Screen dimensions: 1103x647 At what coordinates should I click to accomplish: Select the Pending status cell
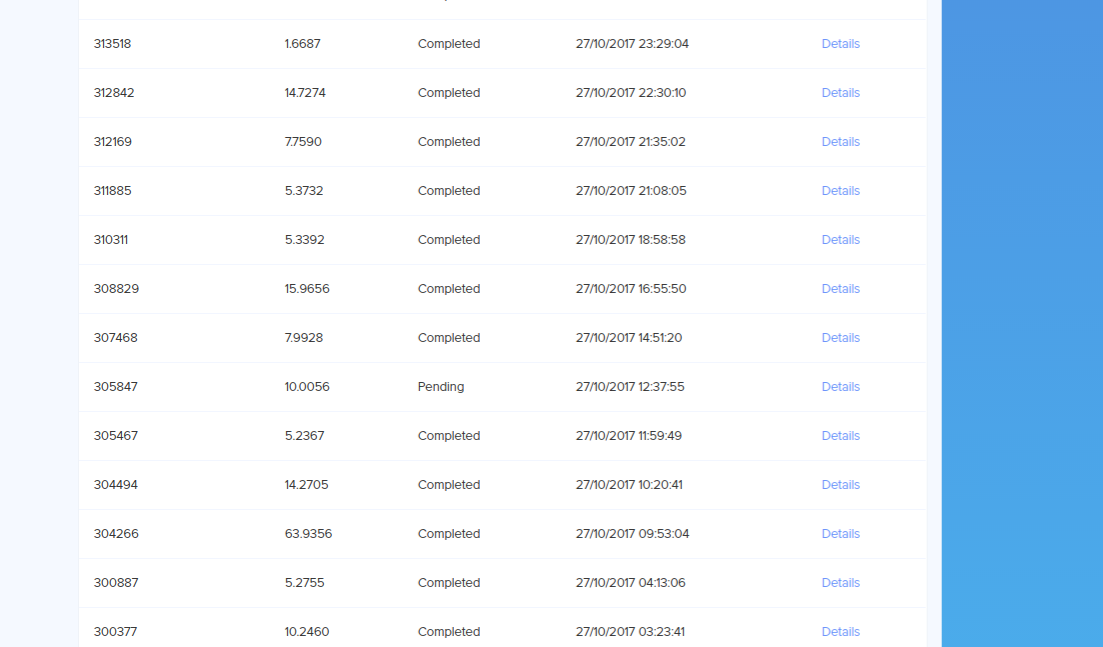(441, 387)
